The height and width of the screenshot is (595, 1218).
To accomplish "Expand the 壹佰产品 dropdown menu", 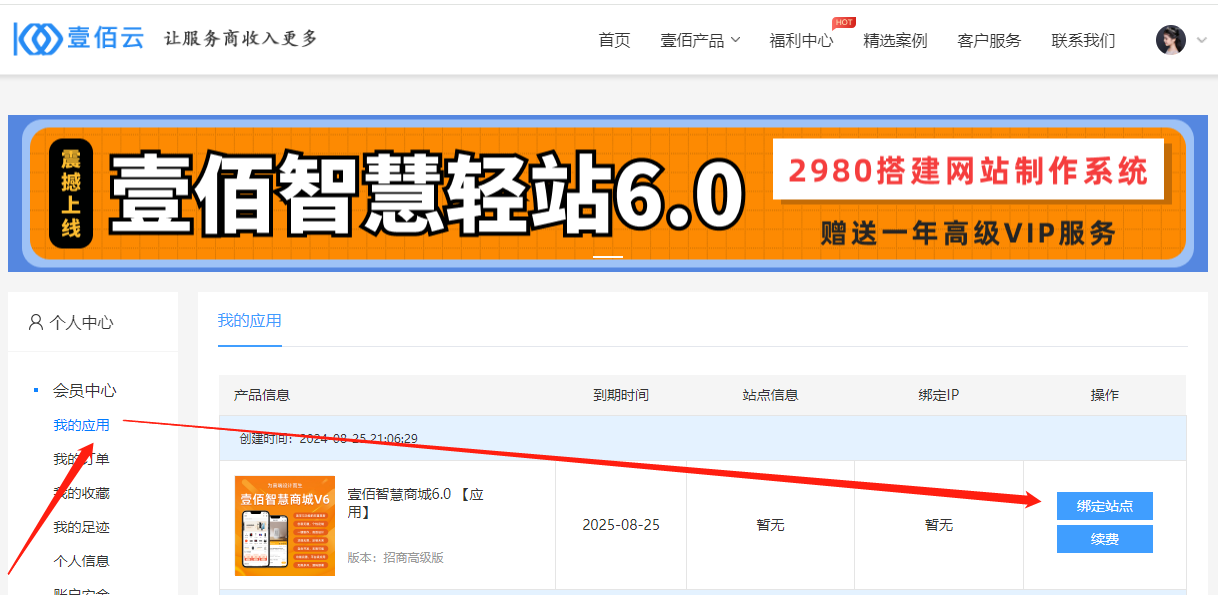I will (700, 40).
